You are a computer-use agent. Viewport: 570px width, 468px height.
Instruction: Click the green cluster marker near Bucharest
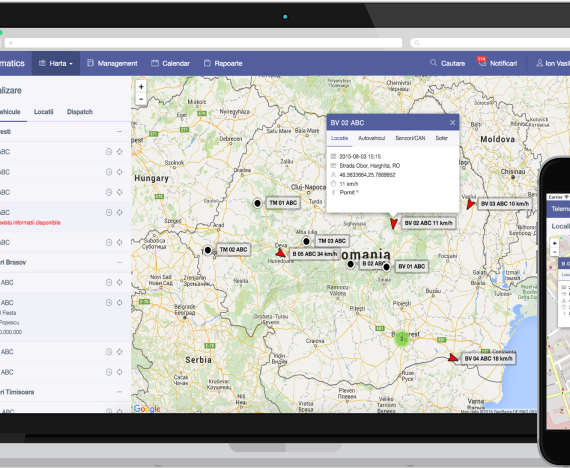point(402,339)
